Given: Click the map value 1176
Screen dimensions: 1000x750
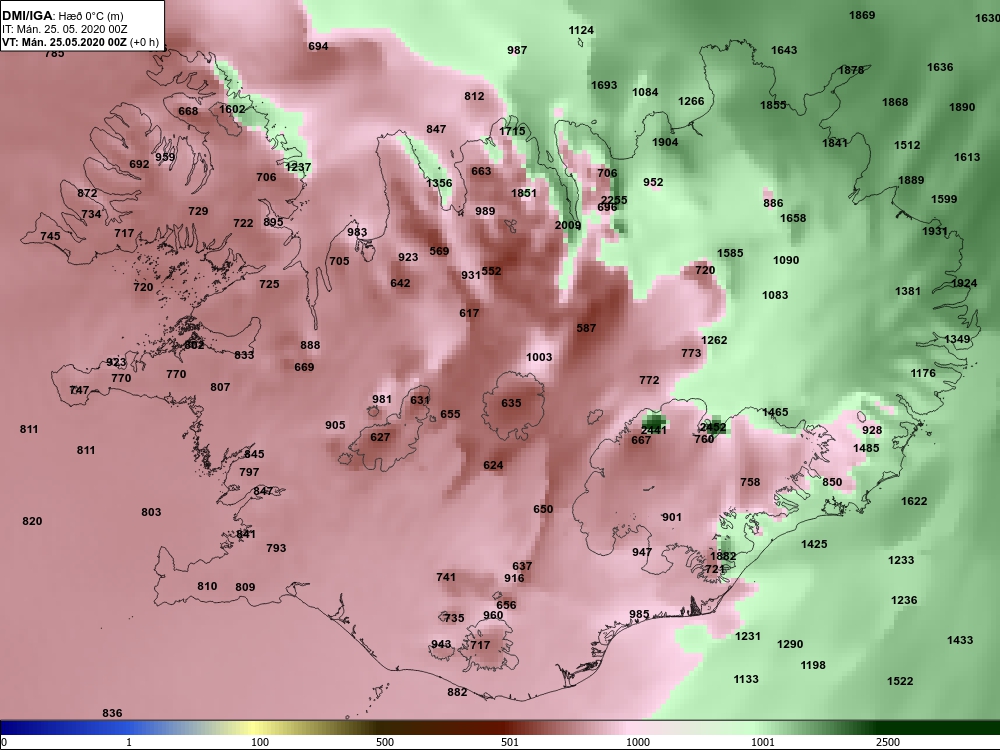Looking at the screenshot, I should (923, 373).
